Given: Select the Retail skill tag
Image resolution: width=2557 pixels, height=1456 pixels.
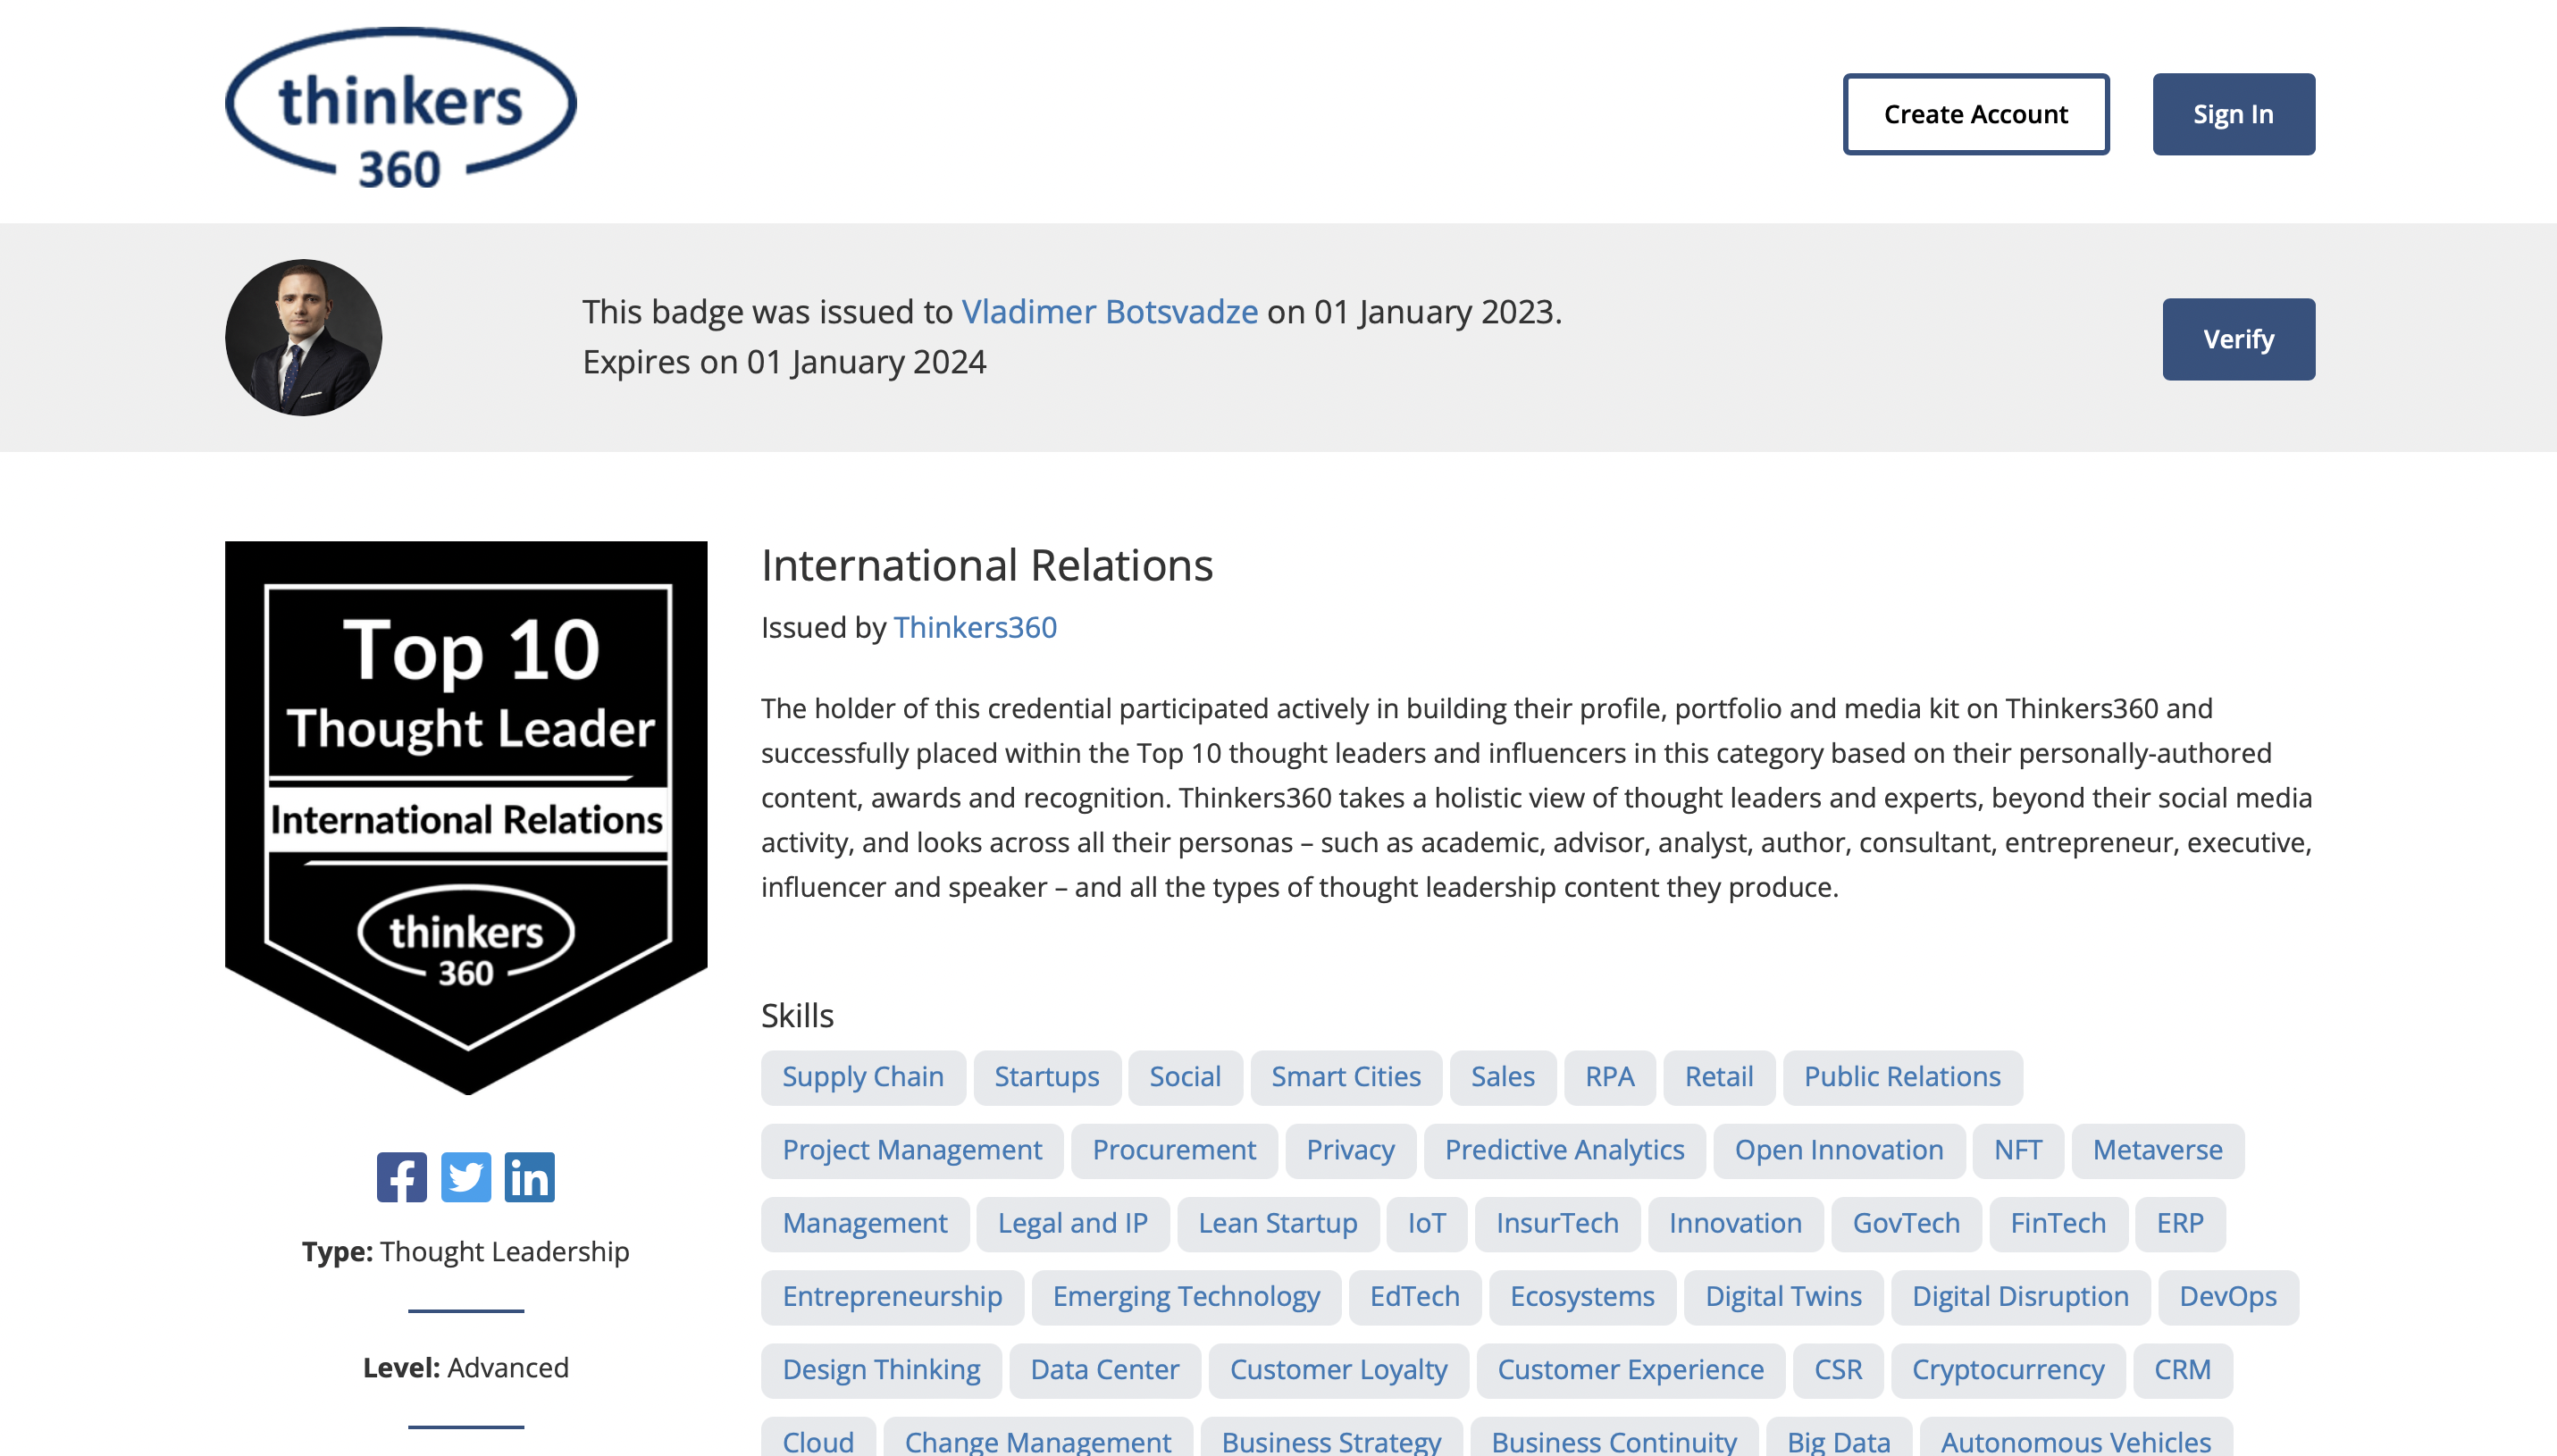Looking at the screenshot, I should [1719, 1077].
